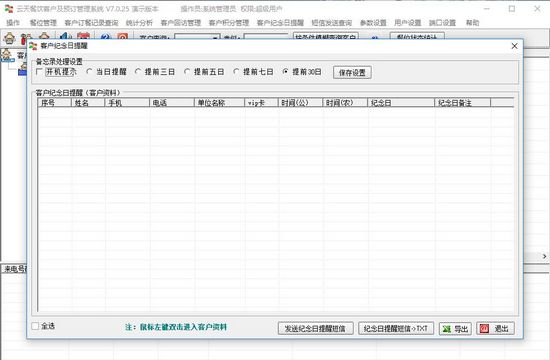Click the export button's green icon
The image size is (550, 360).
click(447, 329)
